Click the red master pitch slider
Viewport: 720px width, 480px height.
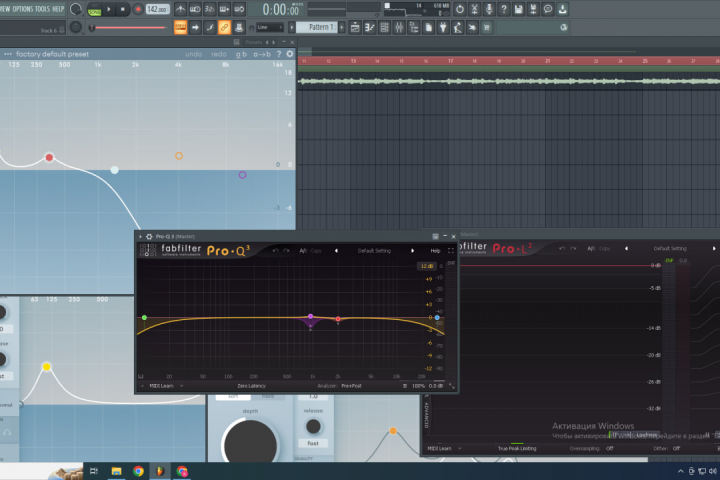[x=129, y=28]
